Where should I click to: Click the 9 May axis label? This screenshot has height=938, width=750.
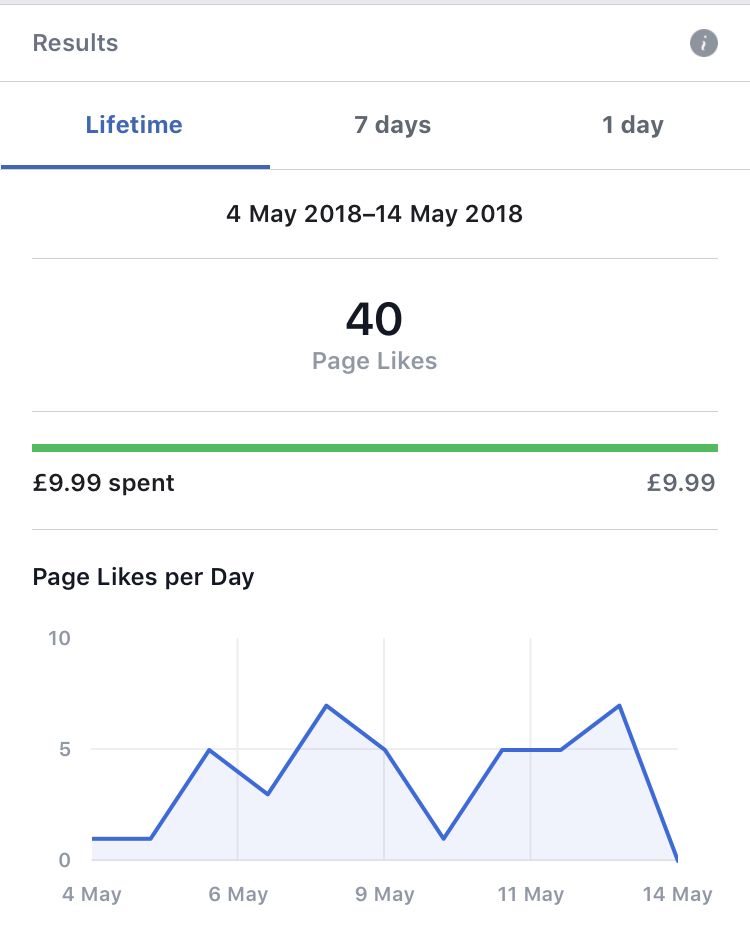(x=385, y=894)
